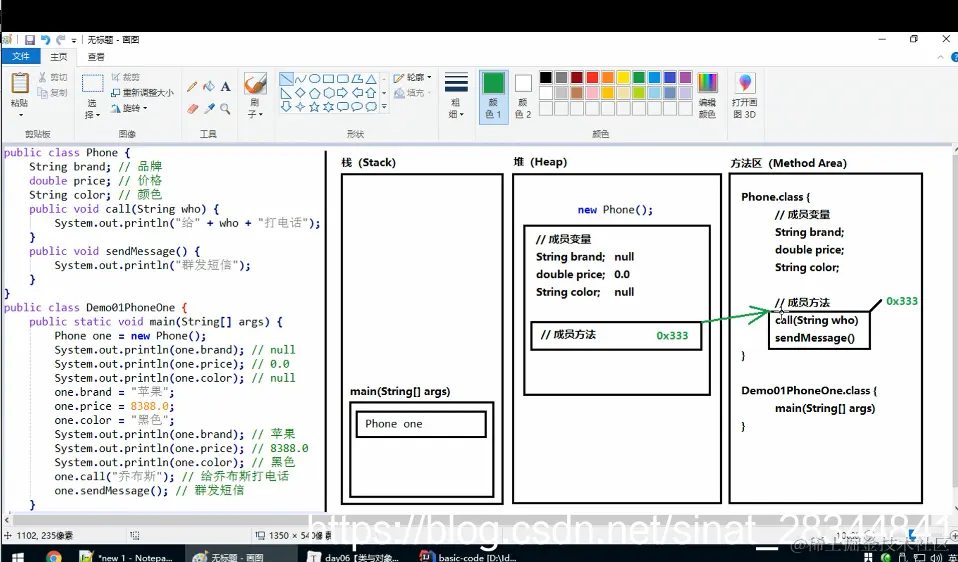Select the Pentagon shape
Image resolution: width=958 pixels, height=562 pixels.
pyautogui.click(x=314, y=93)
